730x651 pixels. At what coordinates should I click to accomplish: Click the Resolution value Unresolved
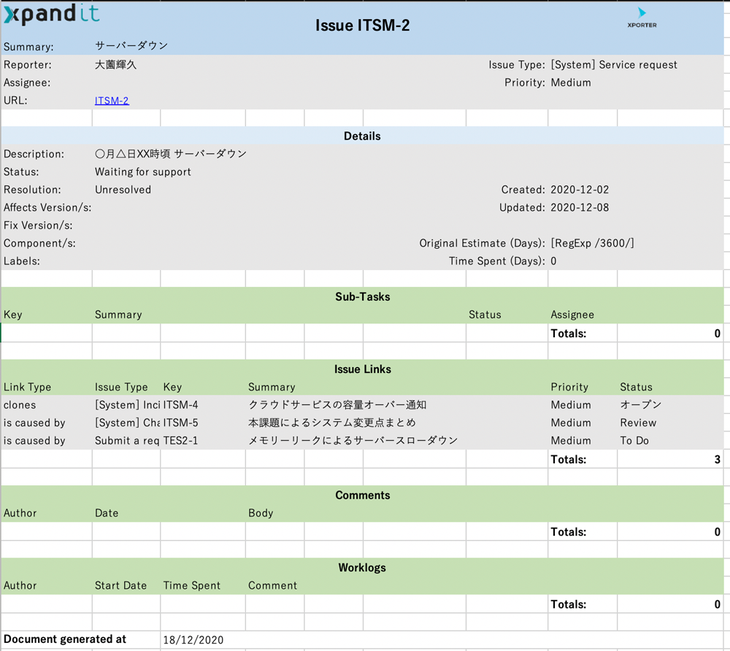pyautogui.click(x=123, y=190)
